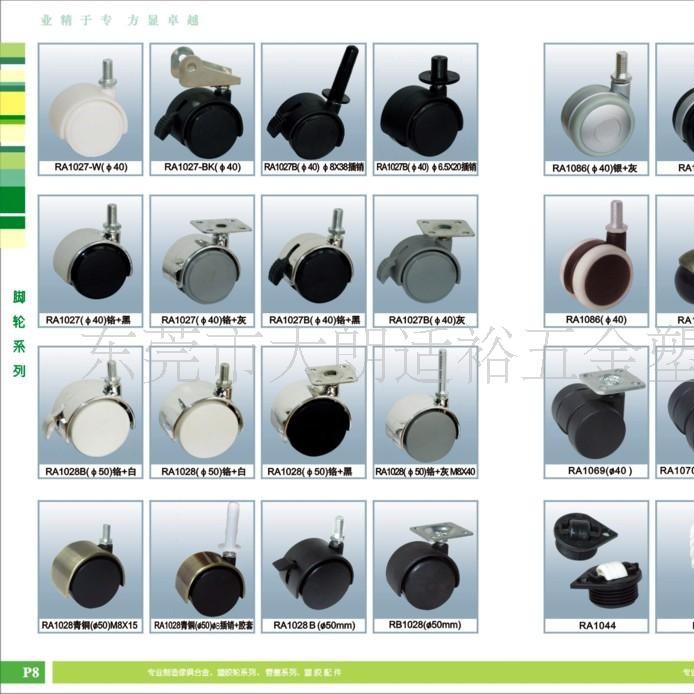This screenshot has width=694, height=694.
Task: Select the label 'RA1027B(φ40)铬+黑'
Action: (x=314, y=320)
